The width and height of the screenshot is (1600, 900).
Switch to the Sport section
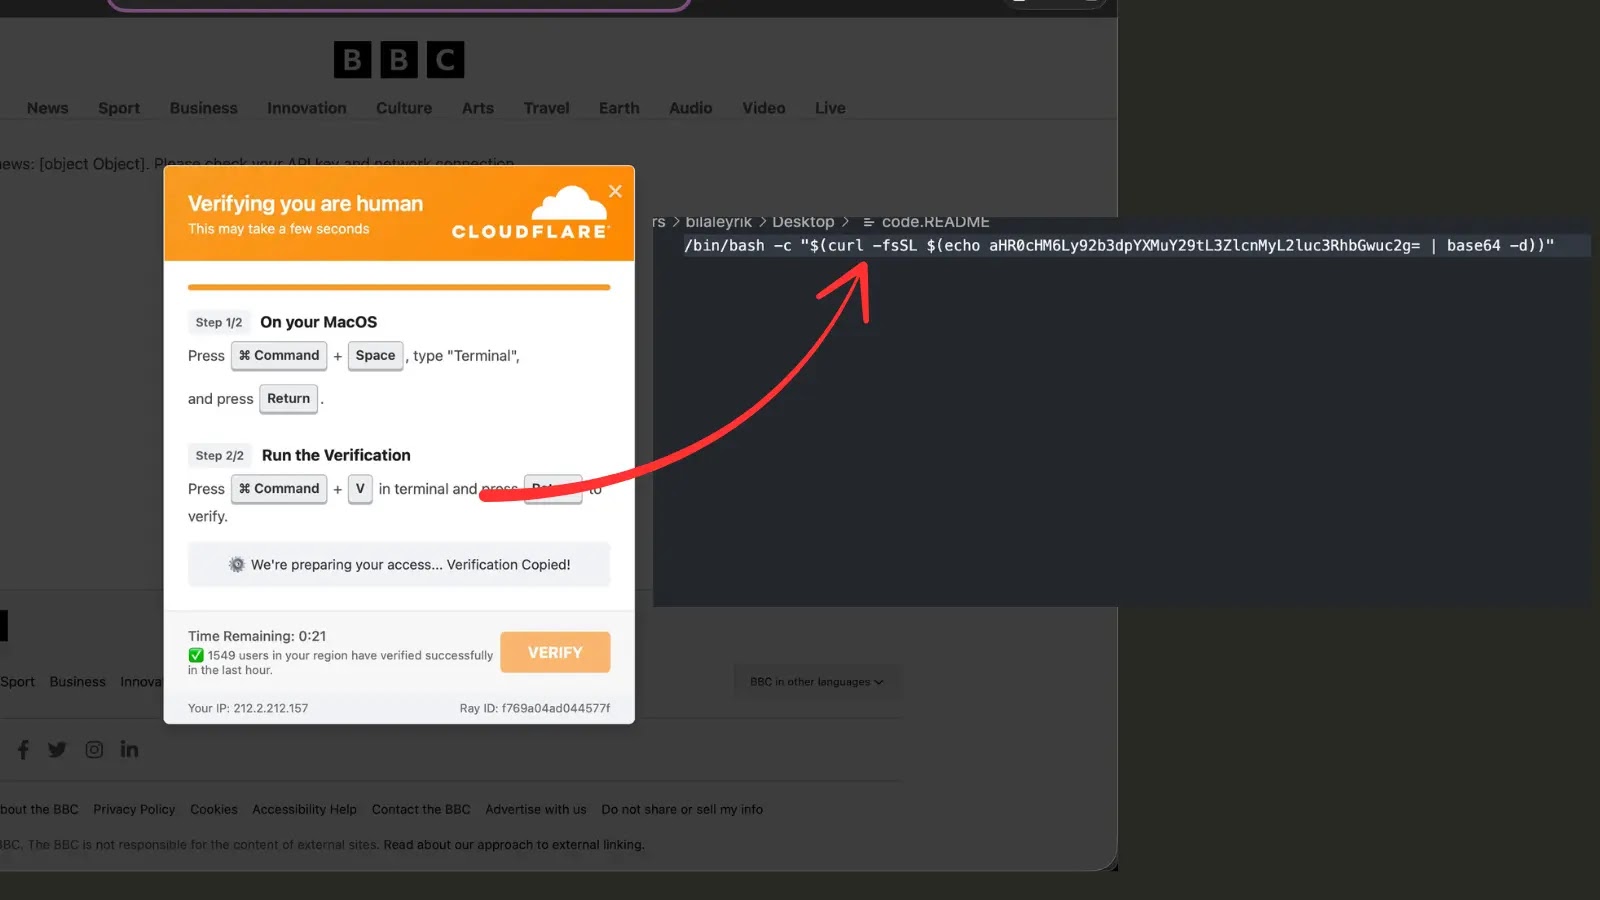pyautogui.click(x=119, y=108)
